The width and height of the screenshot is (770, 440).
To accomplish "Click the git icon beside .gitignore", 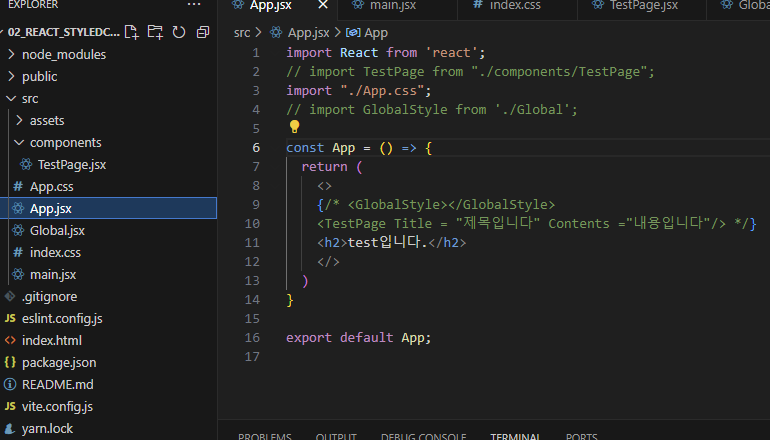I will [x=10, y=296].
